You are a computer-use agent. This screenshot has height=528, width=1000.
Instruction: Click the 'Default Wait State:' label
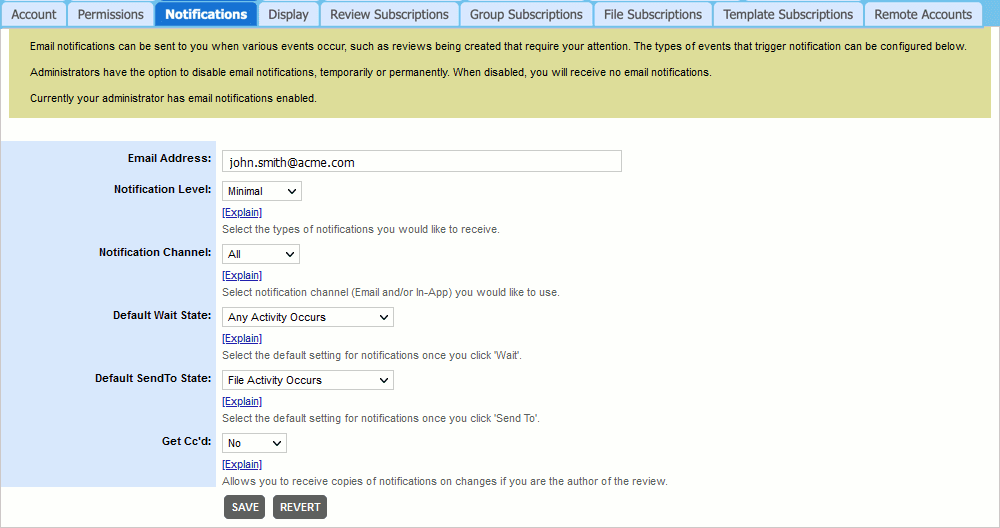click(162, 316)
